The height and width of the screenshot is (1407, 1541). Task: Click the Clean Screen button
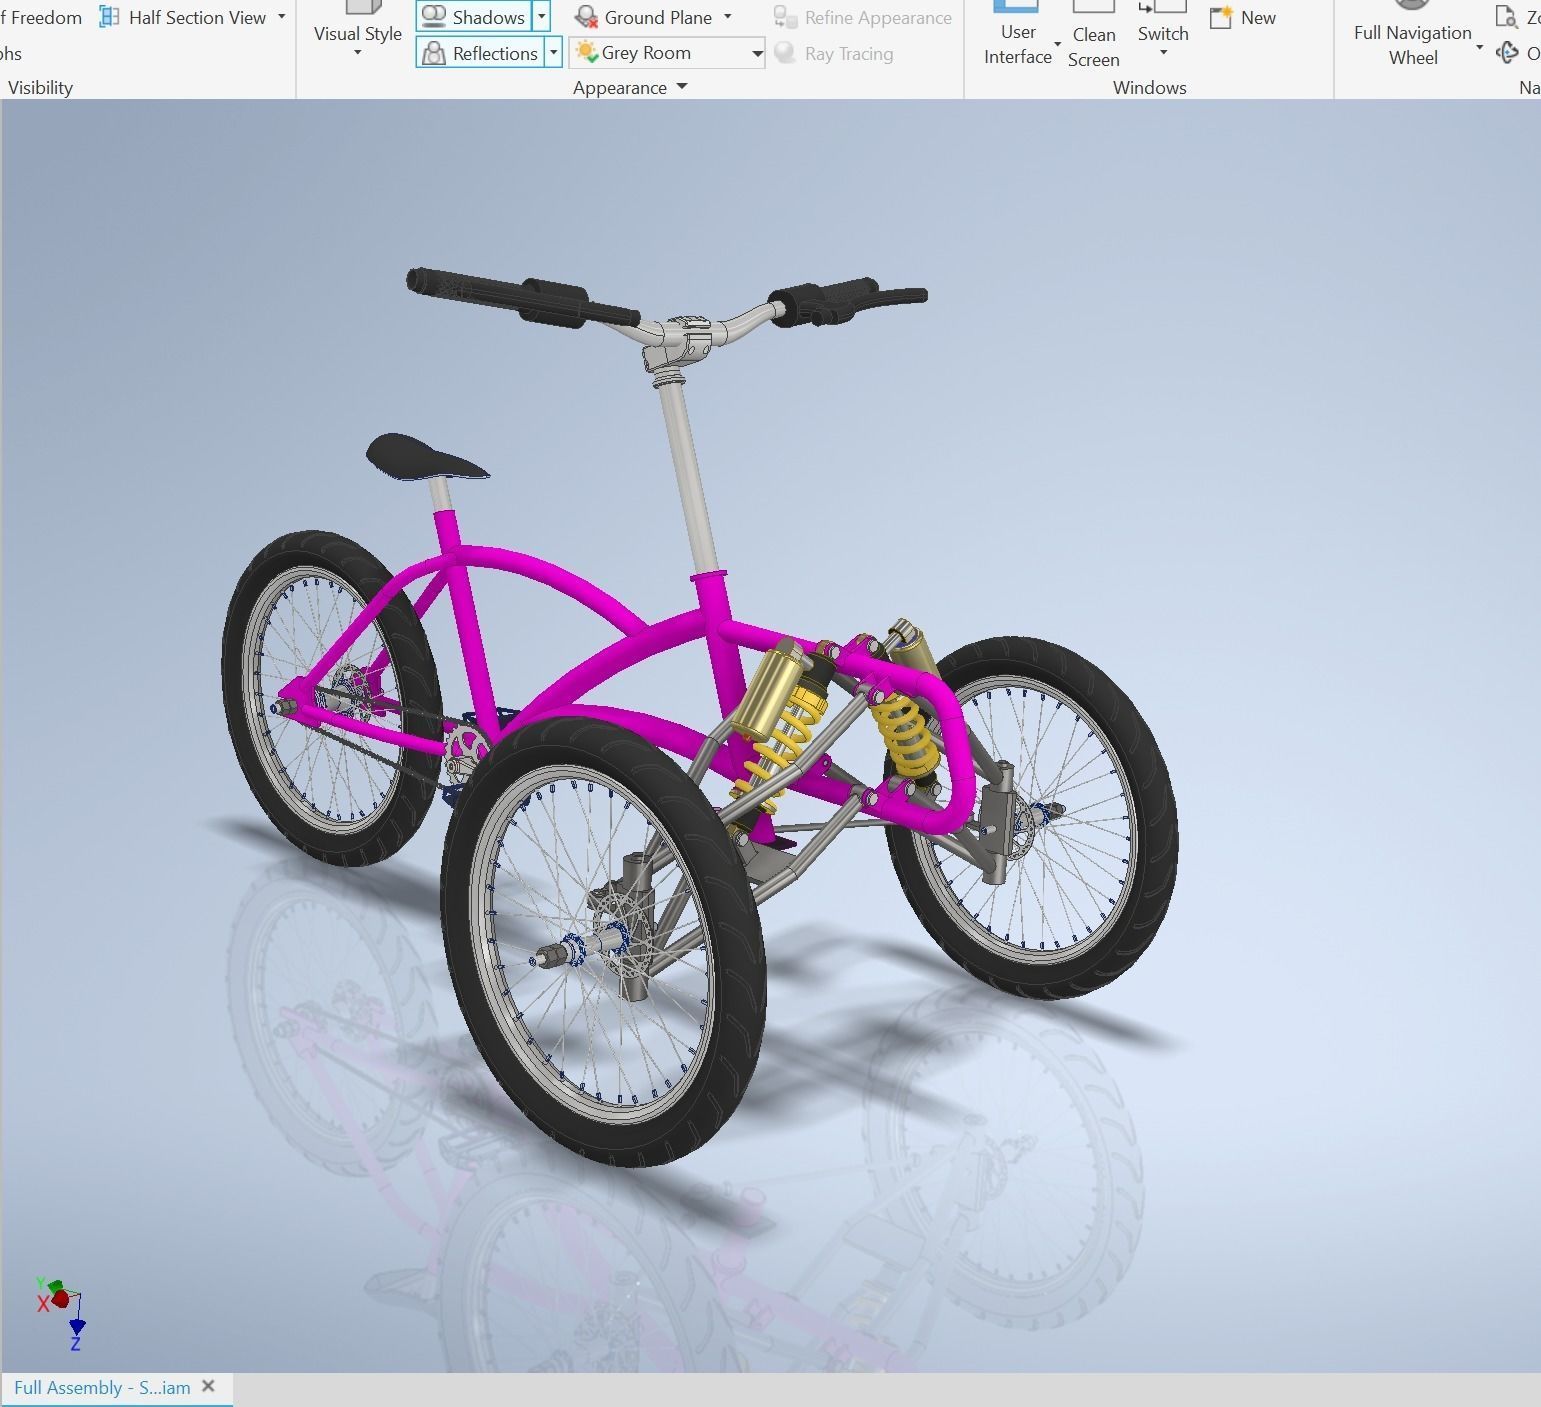(x=1093, y=37)
